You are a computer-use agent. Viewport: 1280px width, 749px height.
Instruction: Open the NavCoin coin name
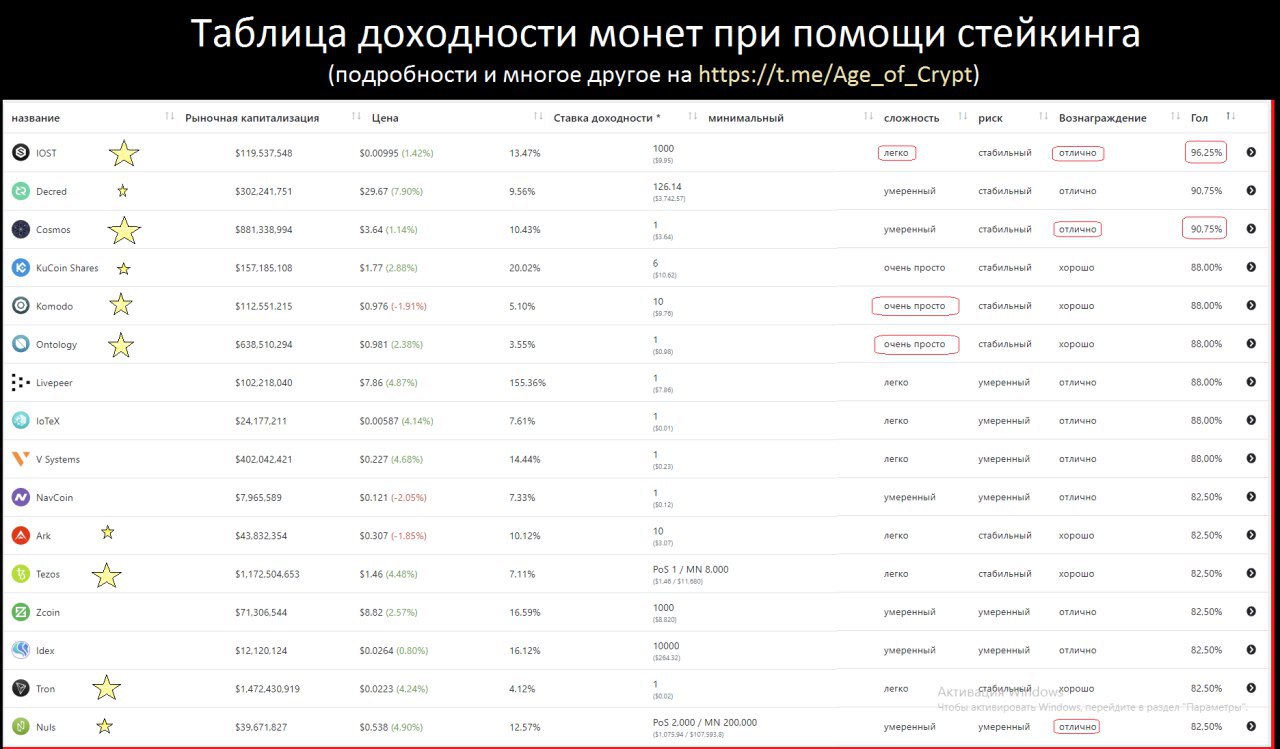click(54, 498)
